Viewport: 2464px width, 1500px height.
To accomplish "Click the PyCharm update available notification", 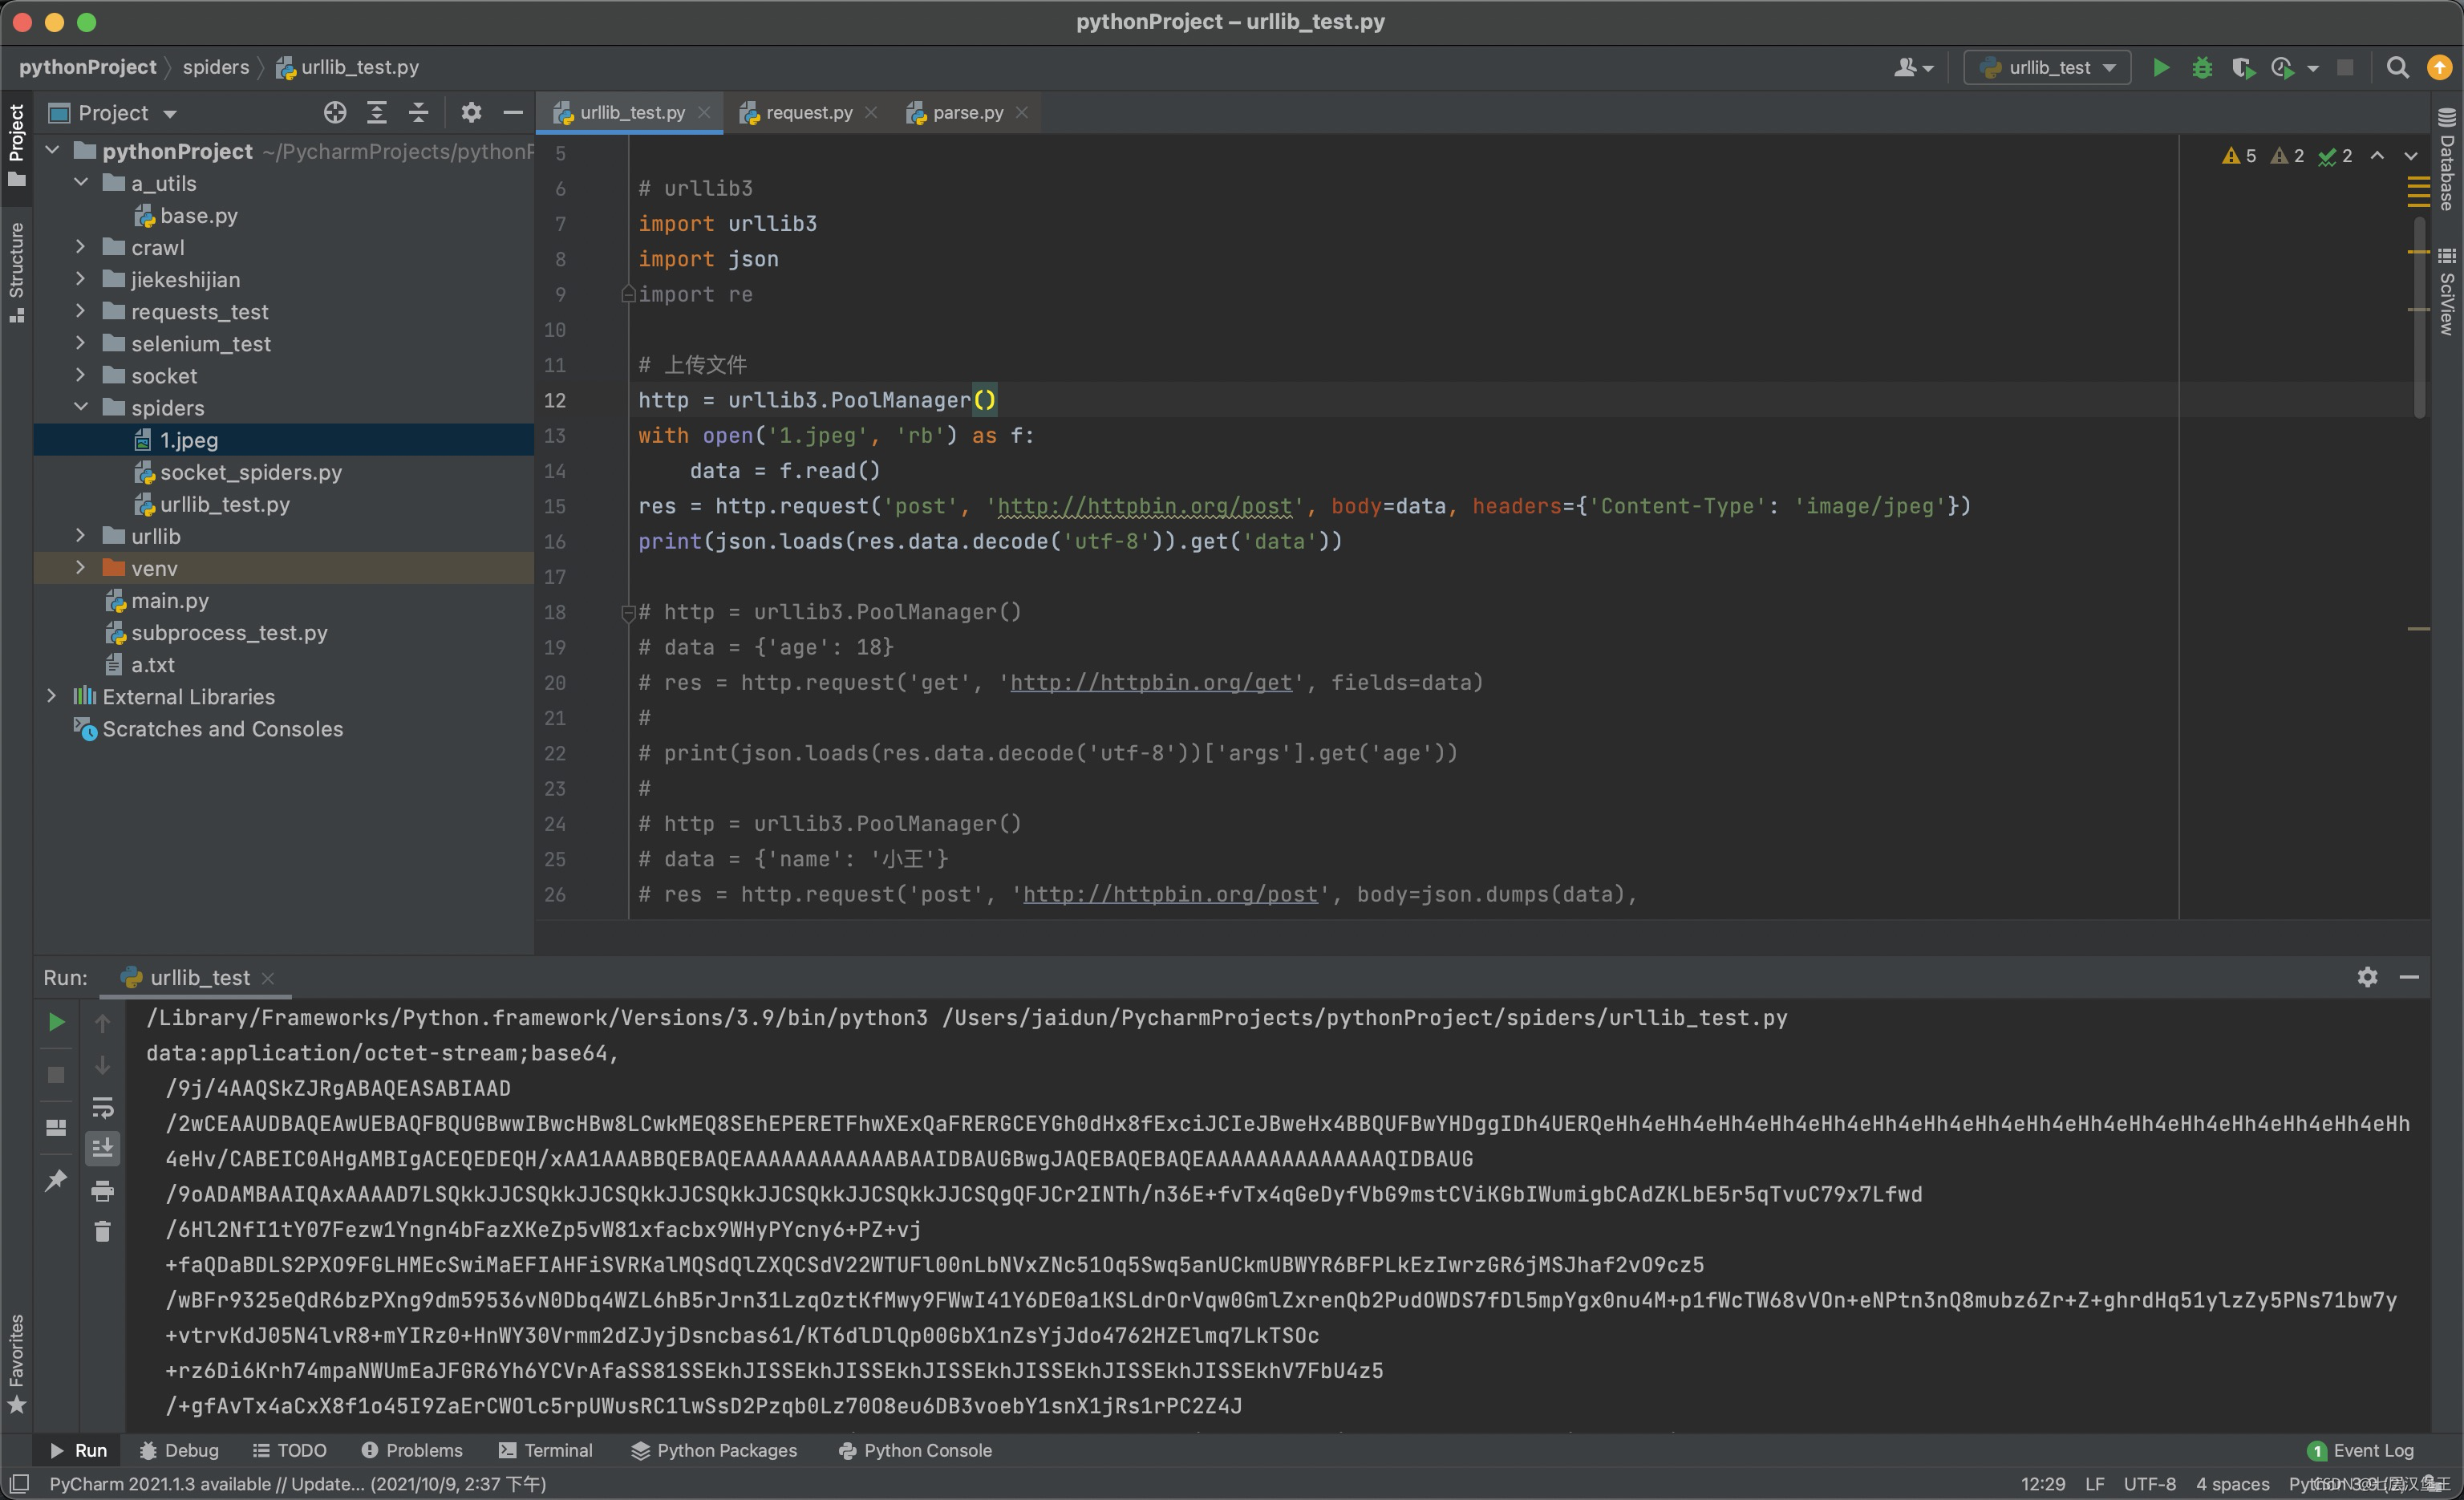I will click(x=297, y=1483).
